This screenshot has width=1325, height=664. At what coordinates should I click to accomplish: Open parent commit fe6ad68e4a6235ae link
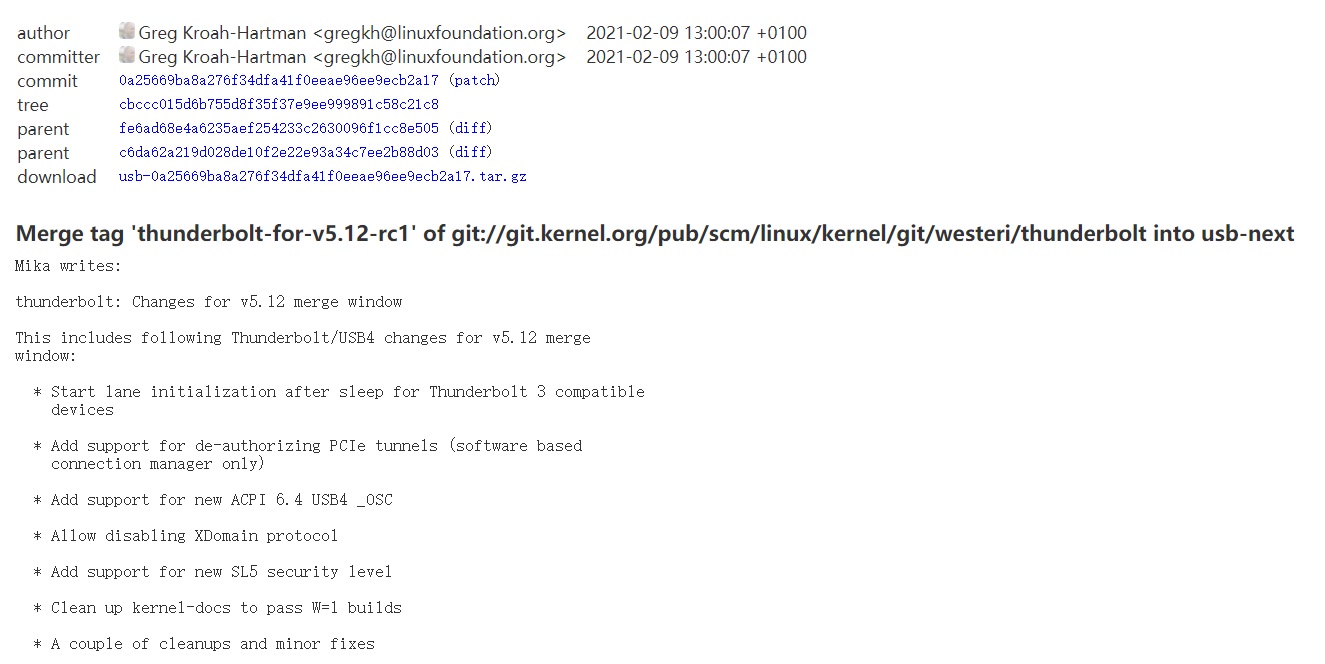coord(278,129)
